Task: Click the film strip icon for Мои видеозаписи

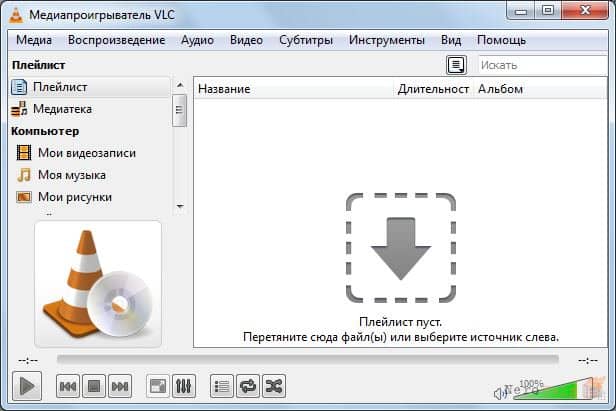Action: 24,152
